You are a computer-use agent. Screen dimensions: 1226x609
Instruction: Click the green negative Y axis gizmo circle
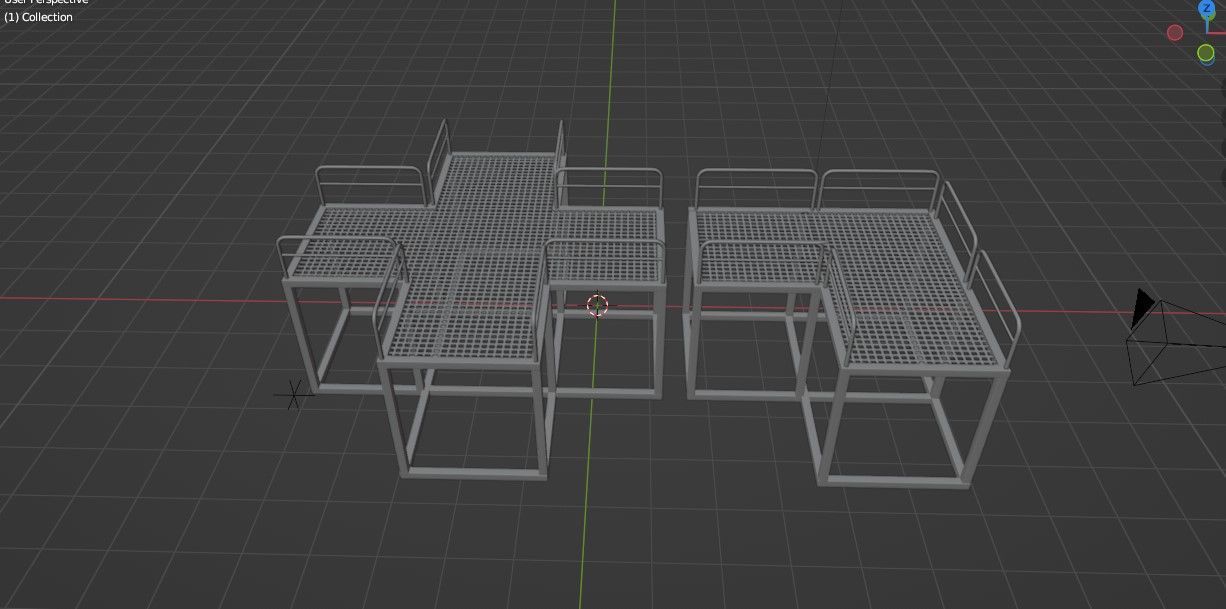[1206, 52]
